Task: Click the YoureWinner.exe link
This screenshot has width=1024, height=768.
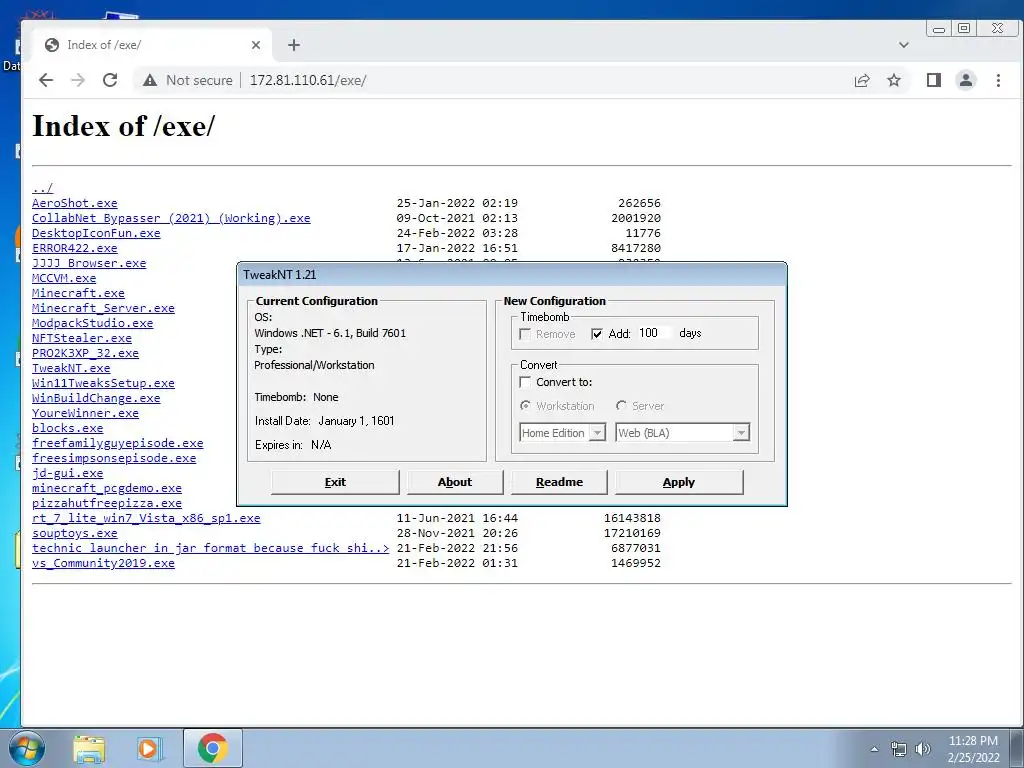Action: coord(86,413)
